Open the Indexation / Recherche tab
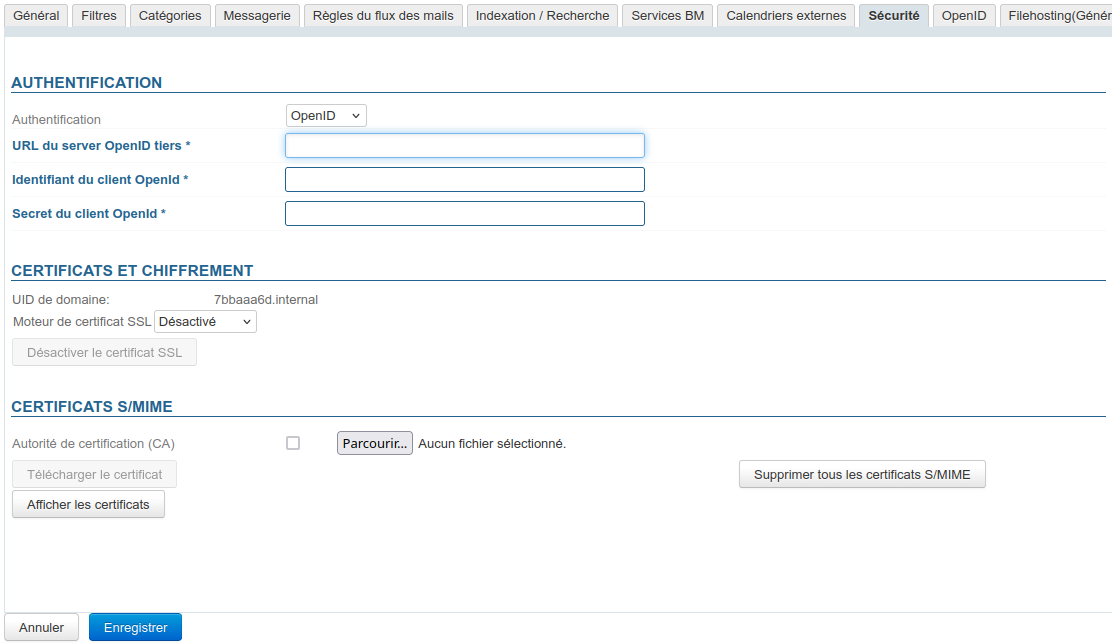1112x644 pixels. (542, 16)
